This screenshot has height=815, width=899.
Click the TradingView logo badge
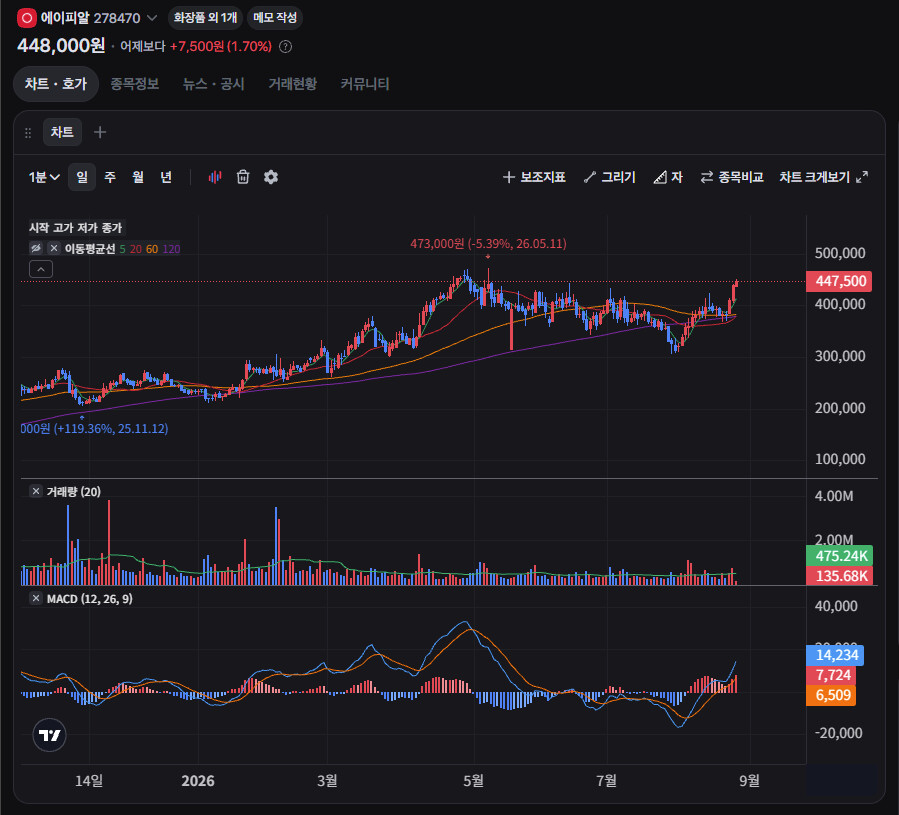coord(50,735)
